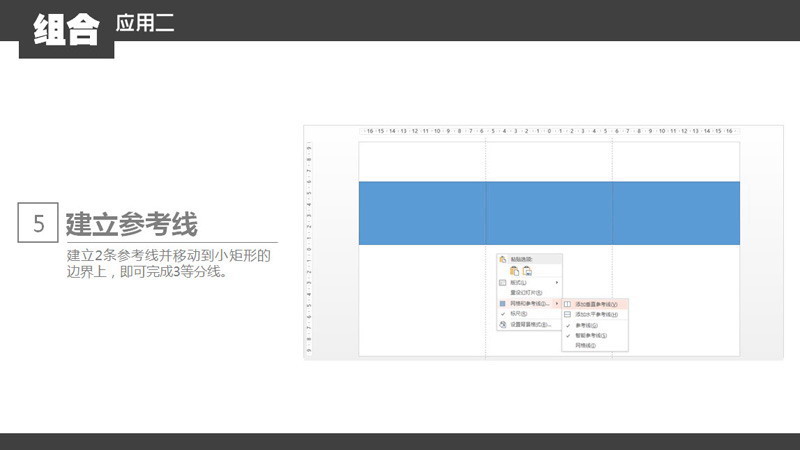
Task: Choose 重设幻灯片 from context menu
Action: point(526,293)
